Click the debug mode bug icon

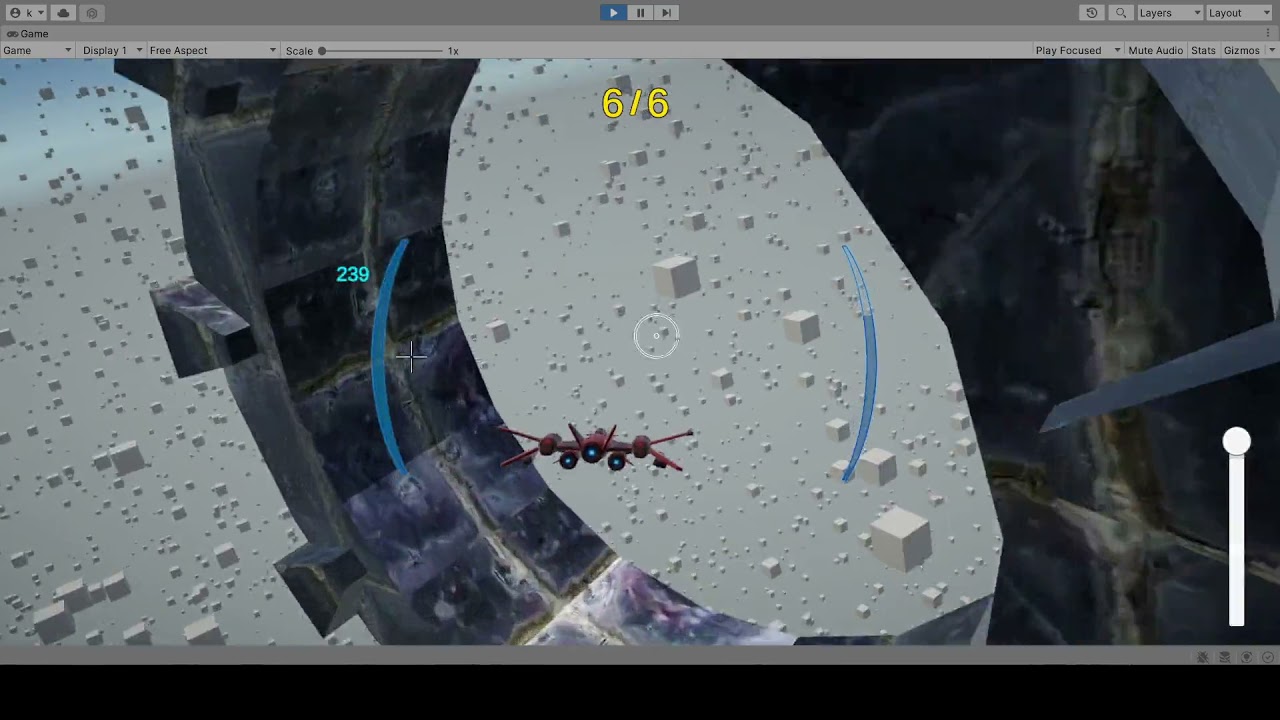[1203, 657]
